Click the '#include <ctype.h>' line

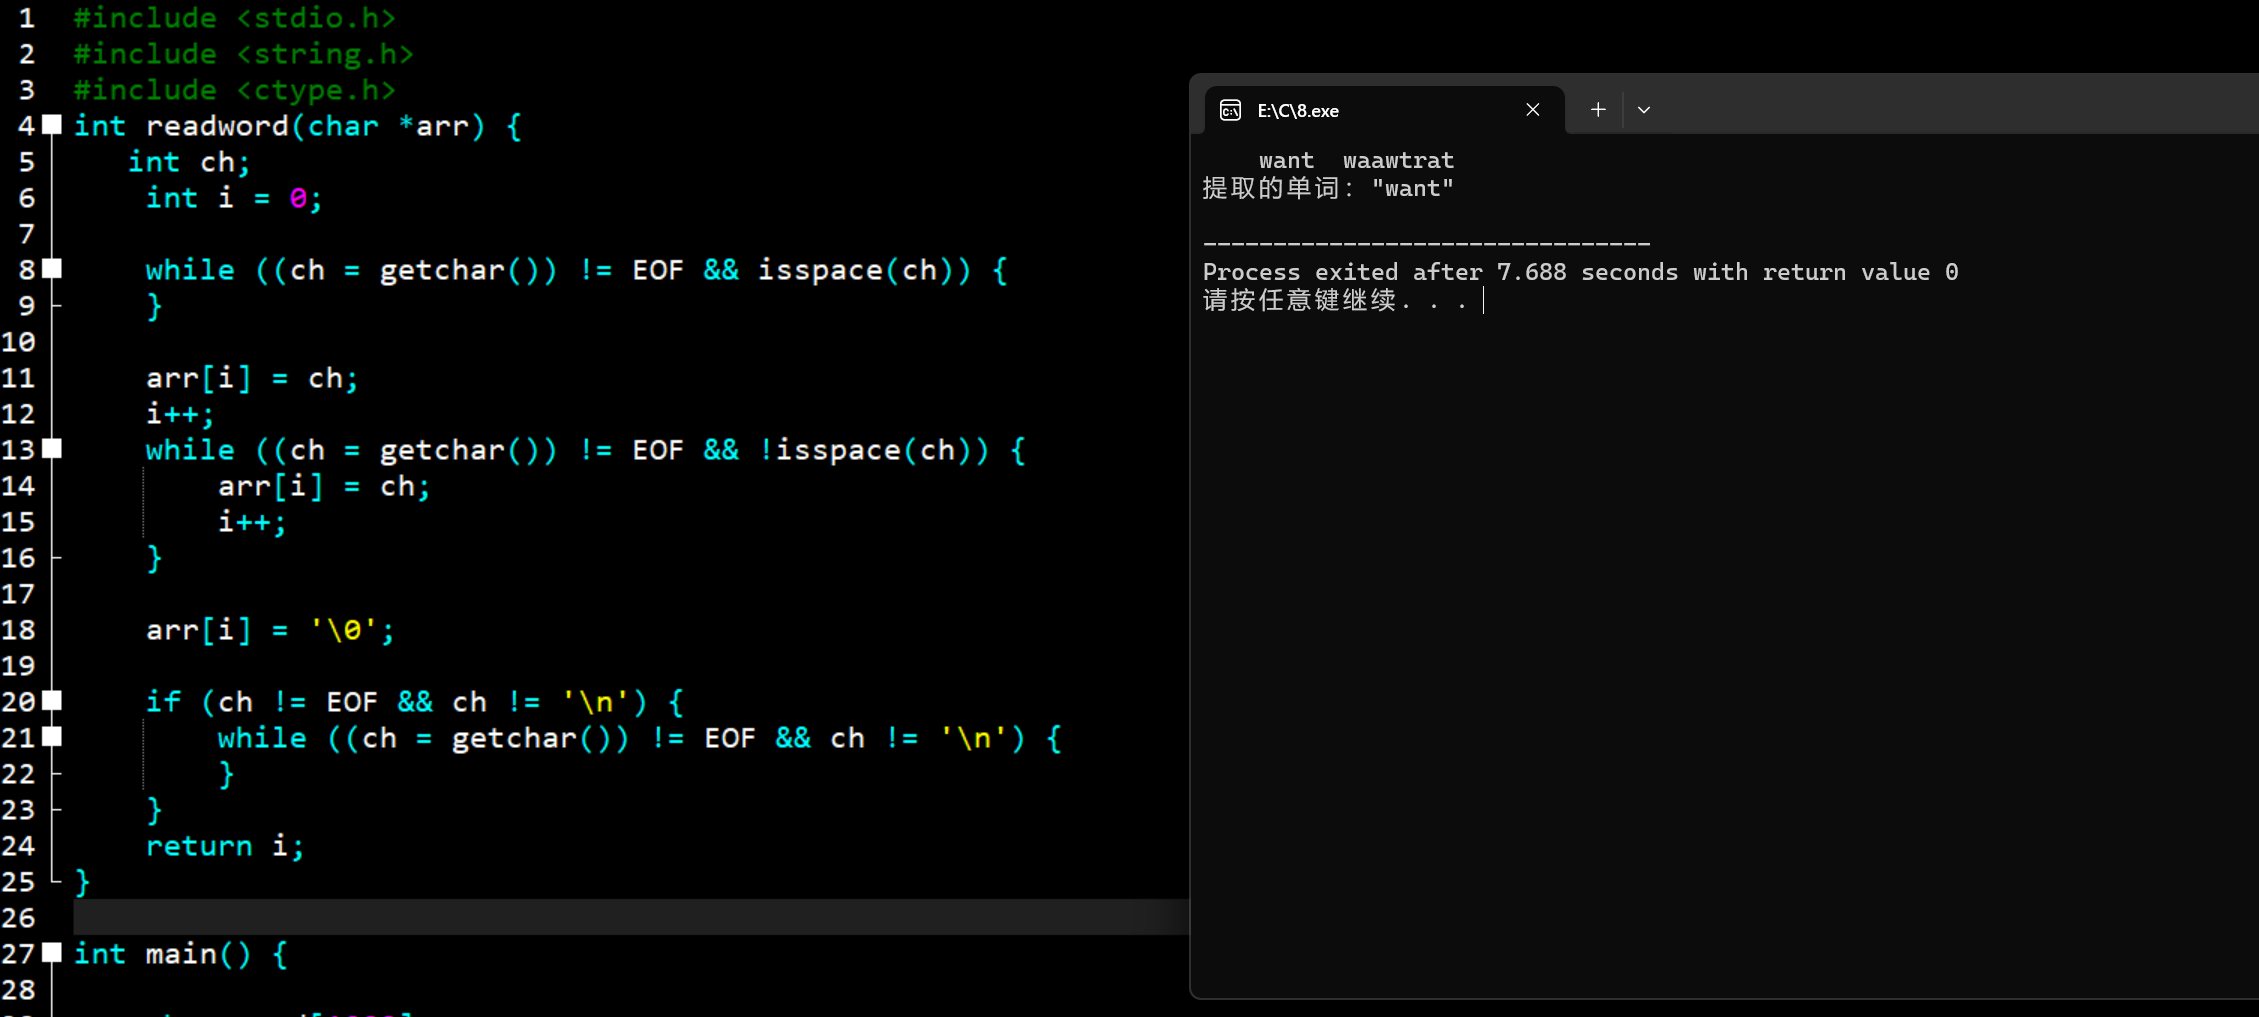coord(235,90)
